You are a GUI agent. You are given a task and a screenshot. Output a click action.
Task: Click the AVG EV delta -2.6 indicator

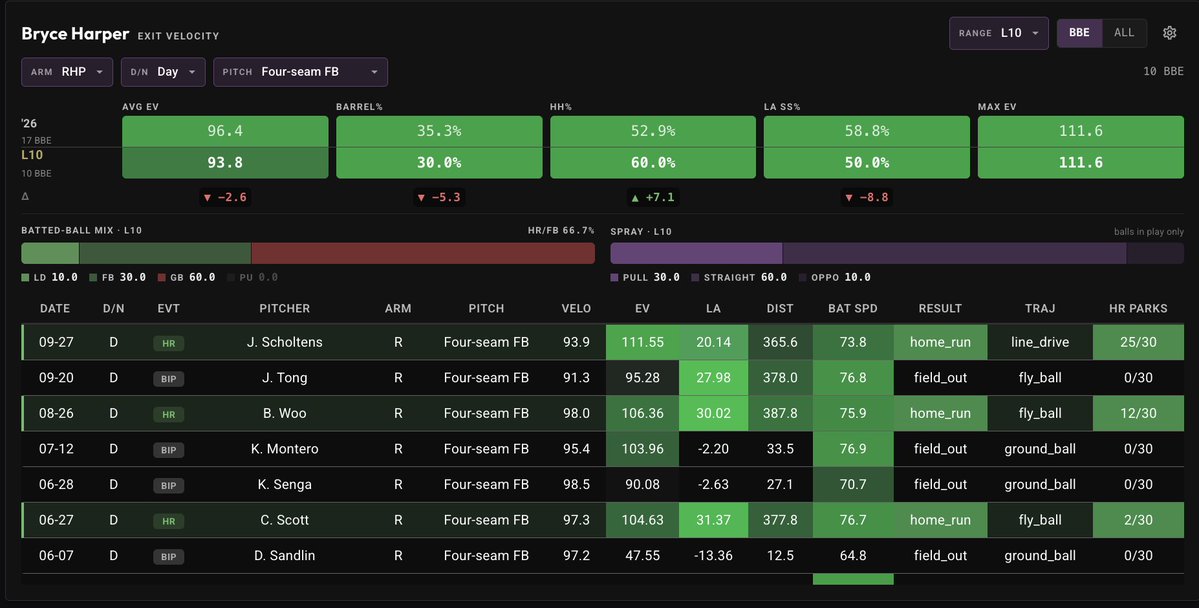click(225, 197)
